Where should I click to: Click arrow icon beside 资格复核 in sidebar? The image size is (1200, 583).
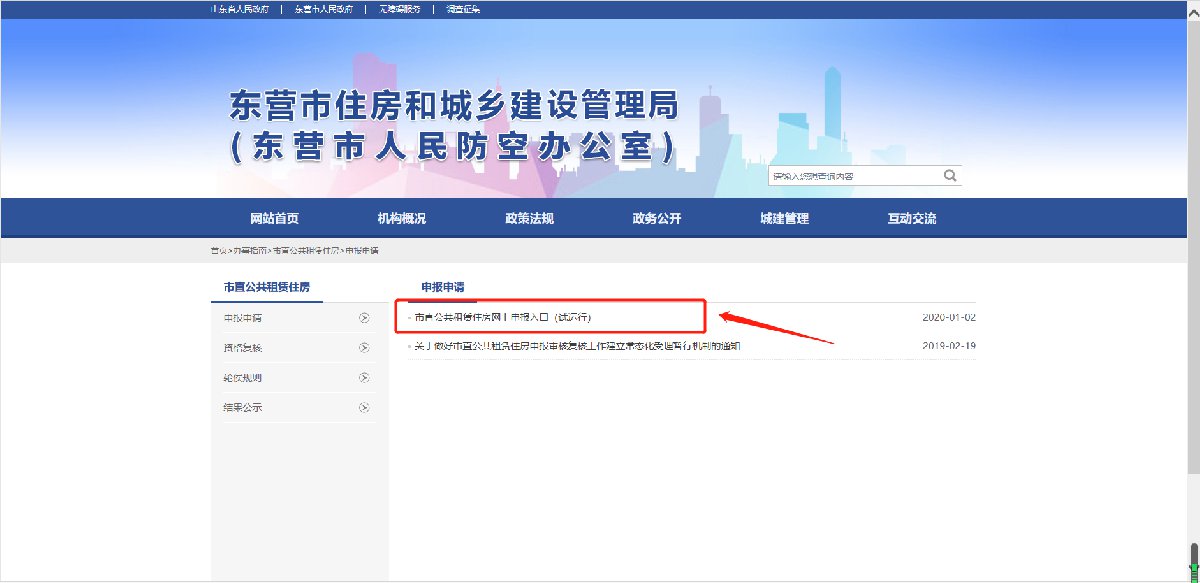point(364,348)
